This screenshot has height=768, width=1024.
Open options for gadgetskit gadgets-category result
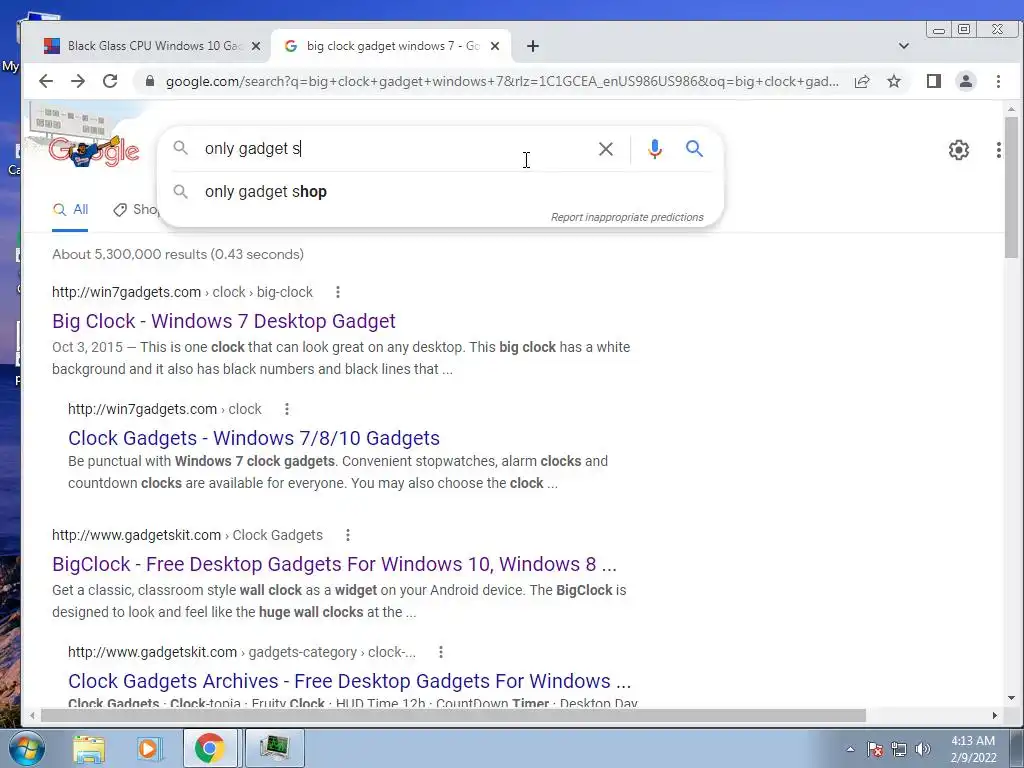(441, 652)
